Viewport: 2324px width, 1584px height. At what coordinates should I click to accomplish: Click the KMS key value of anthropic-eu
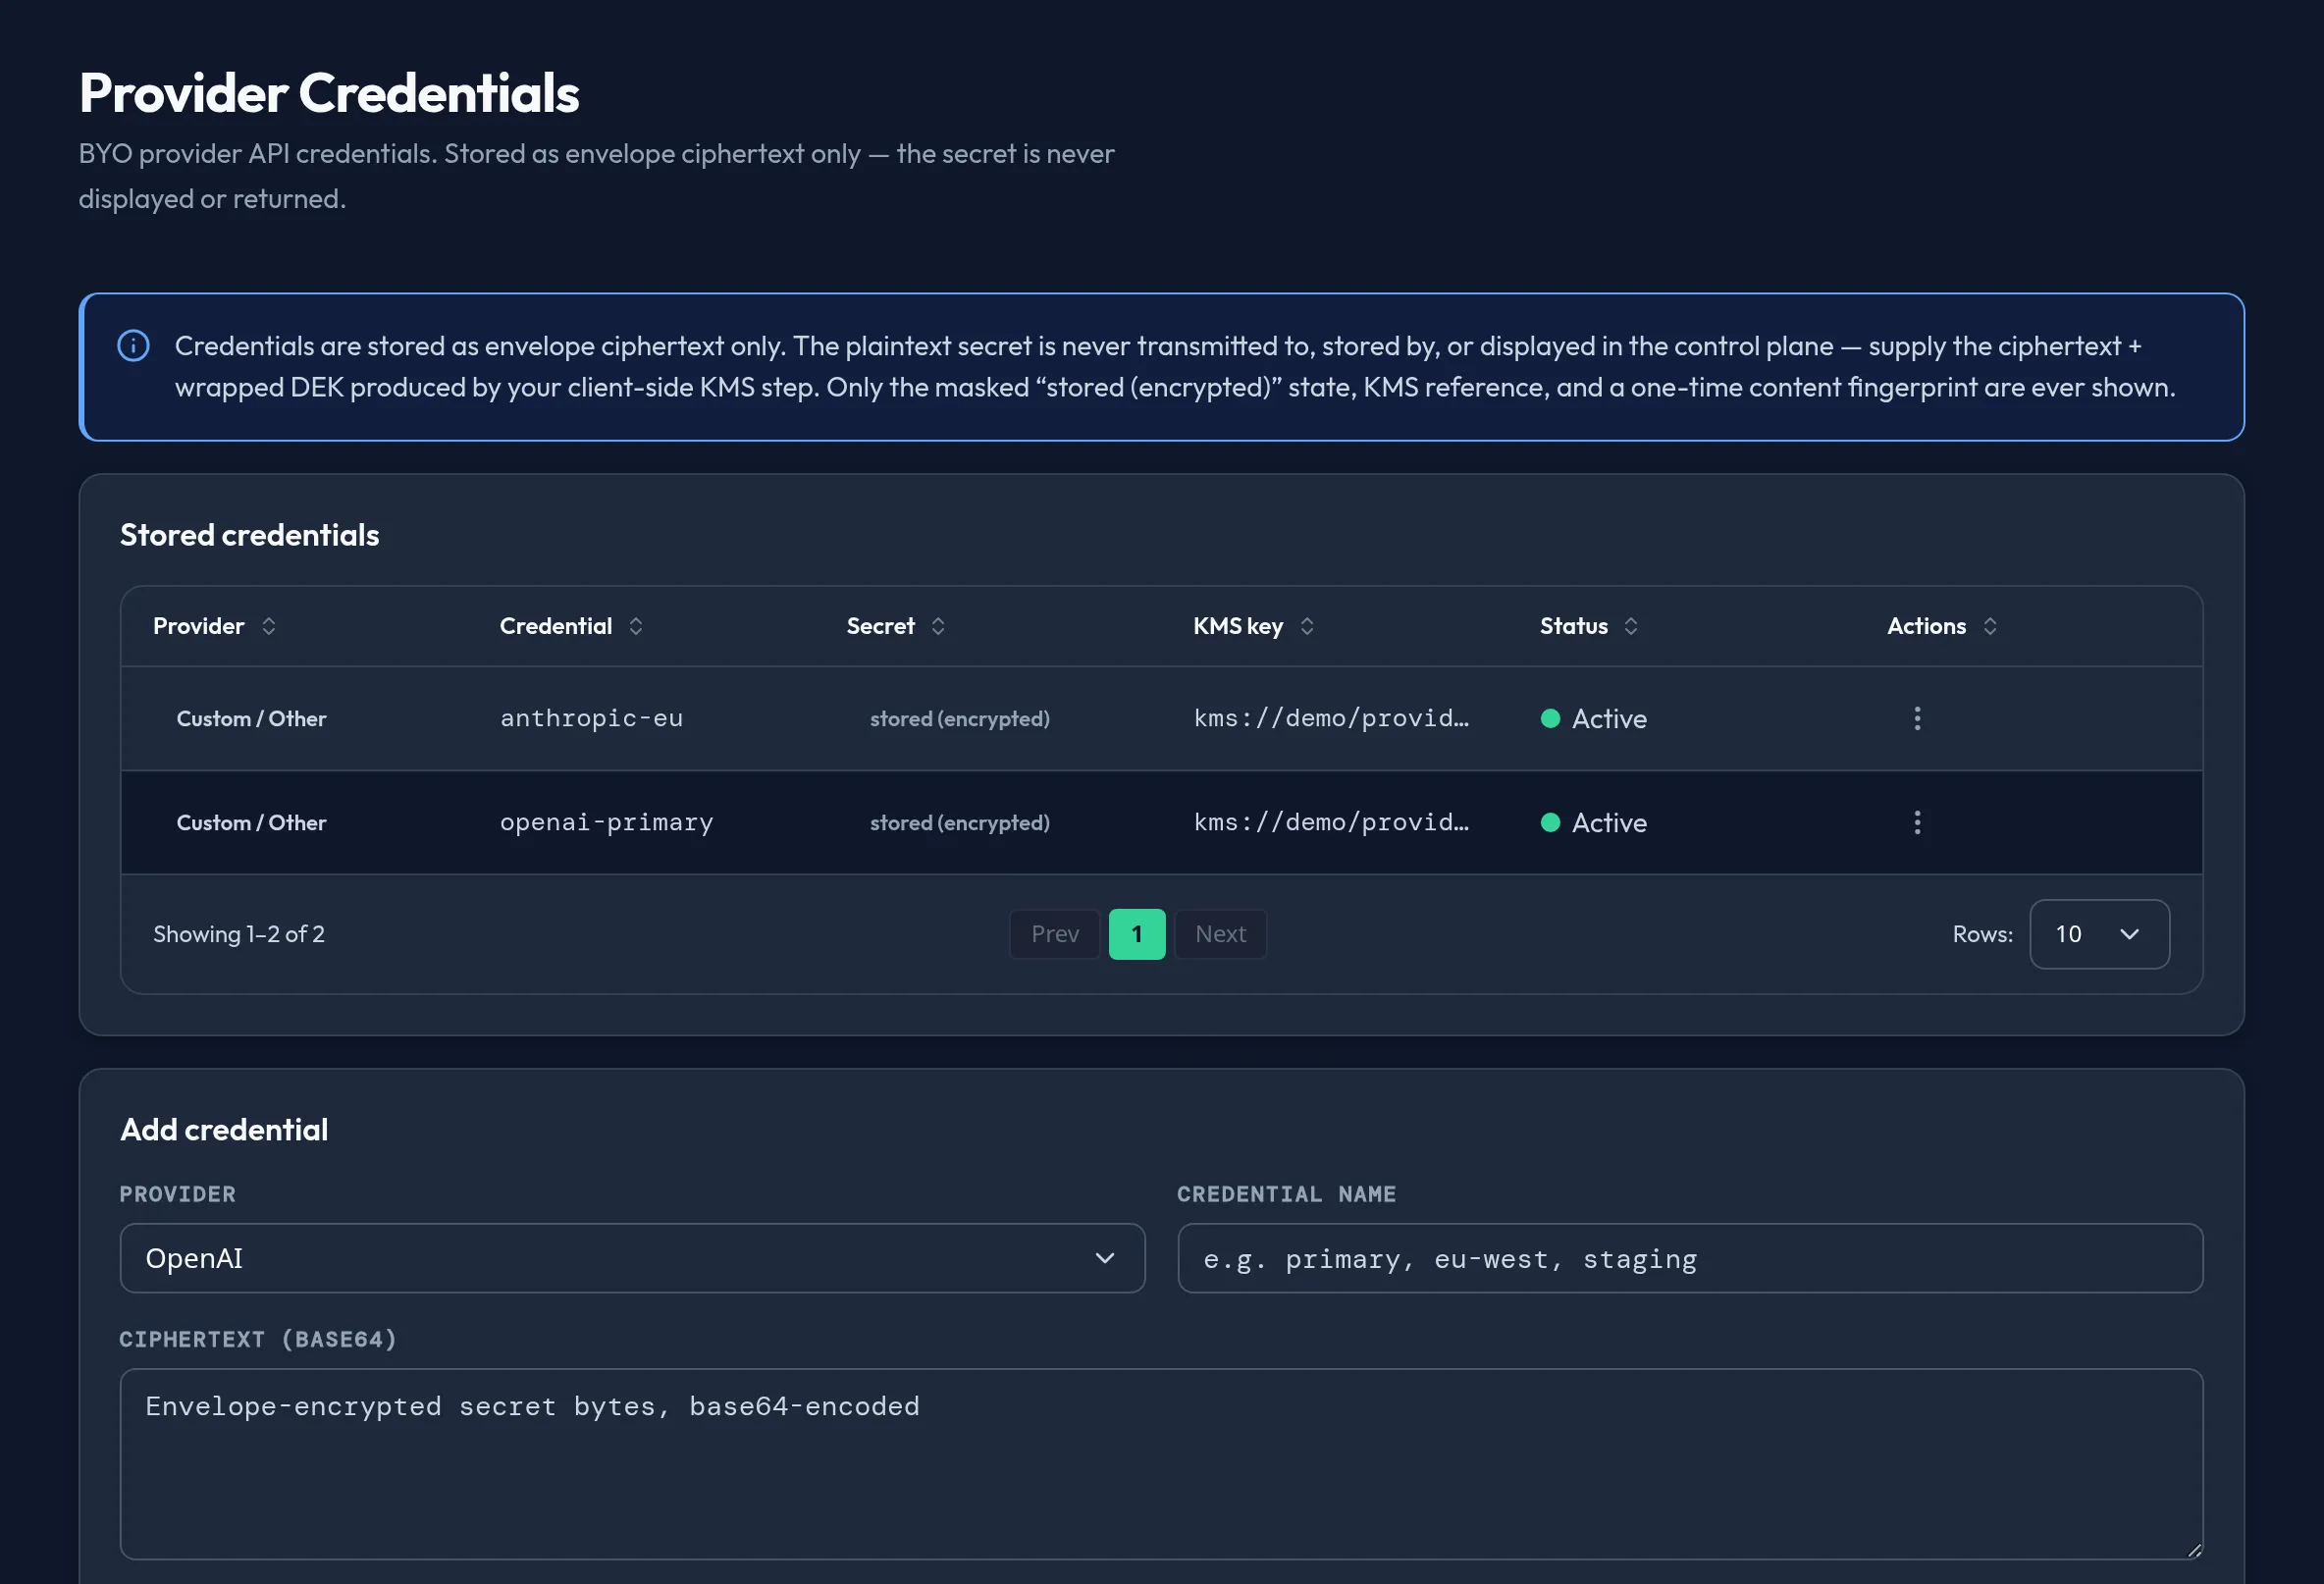[x=1331, y=718]
